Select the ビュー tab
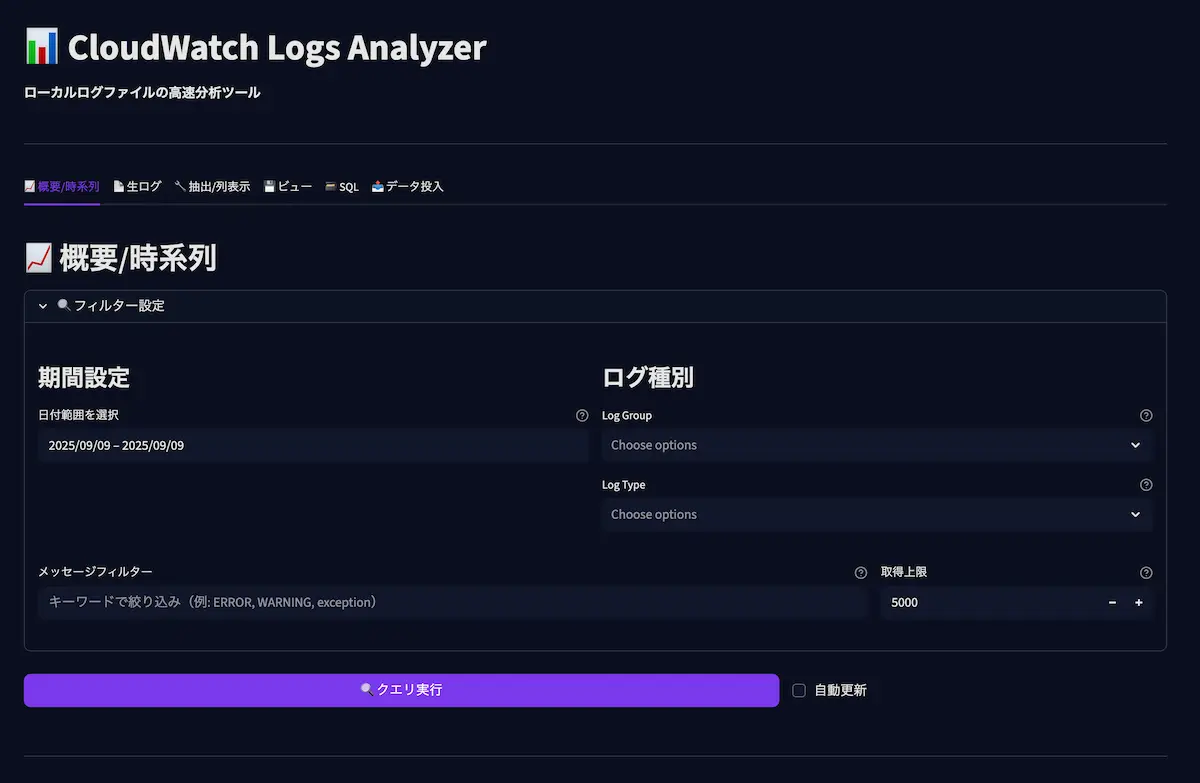 pyautogui.click(x=288, y=187)
